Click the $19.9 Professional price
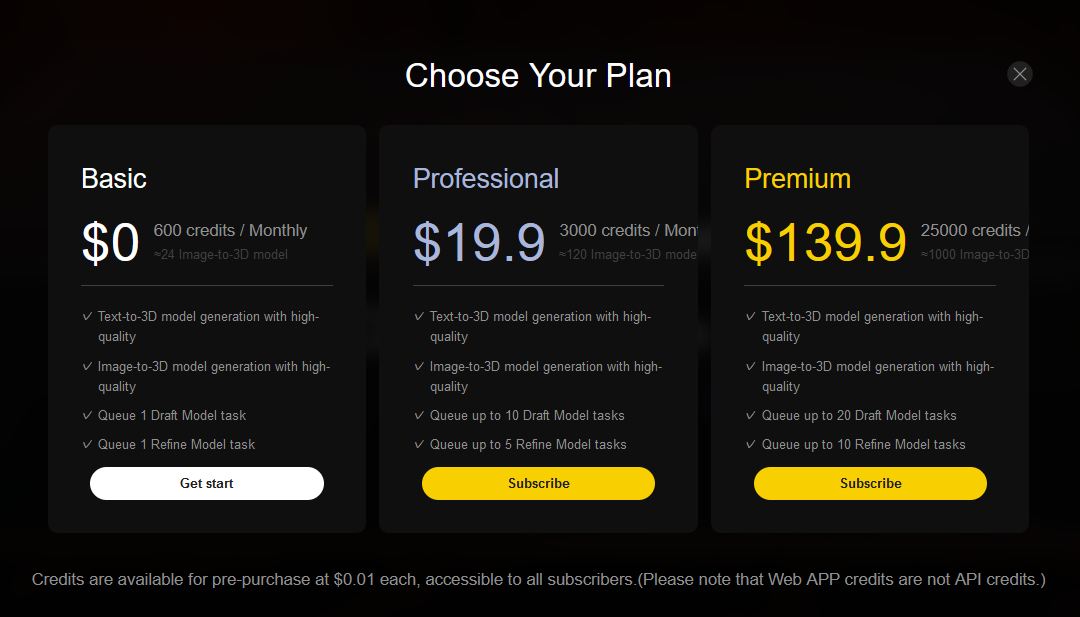The width and height of the screenshot is (1080, 617). pos(479,243)
